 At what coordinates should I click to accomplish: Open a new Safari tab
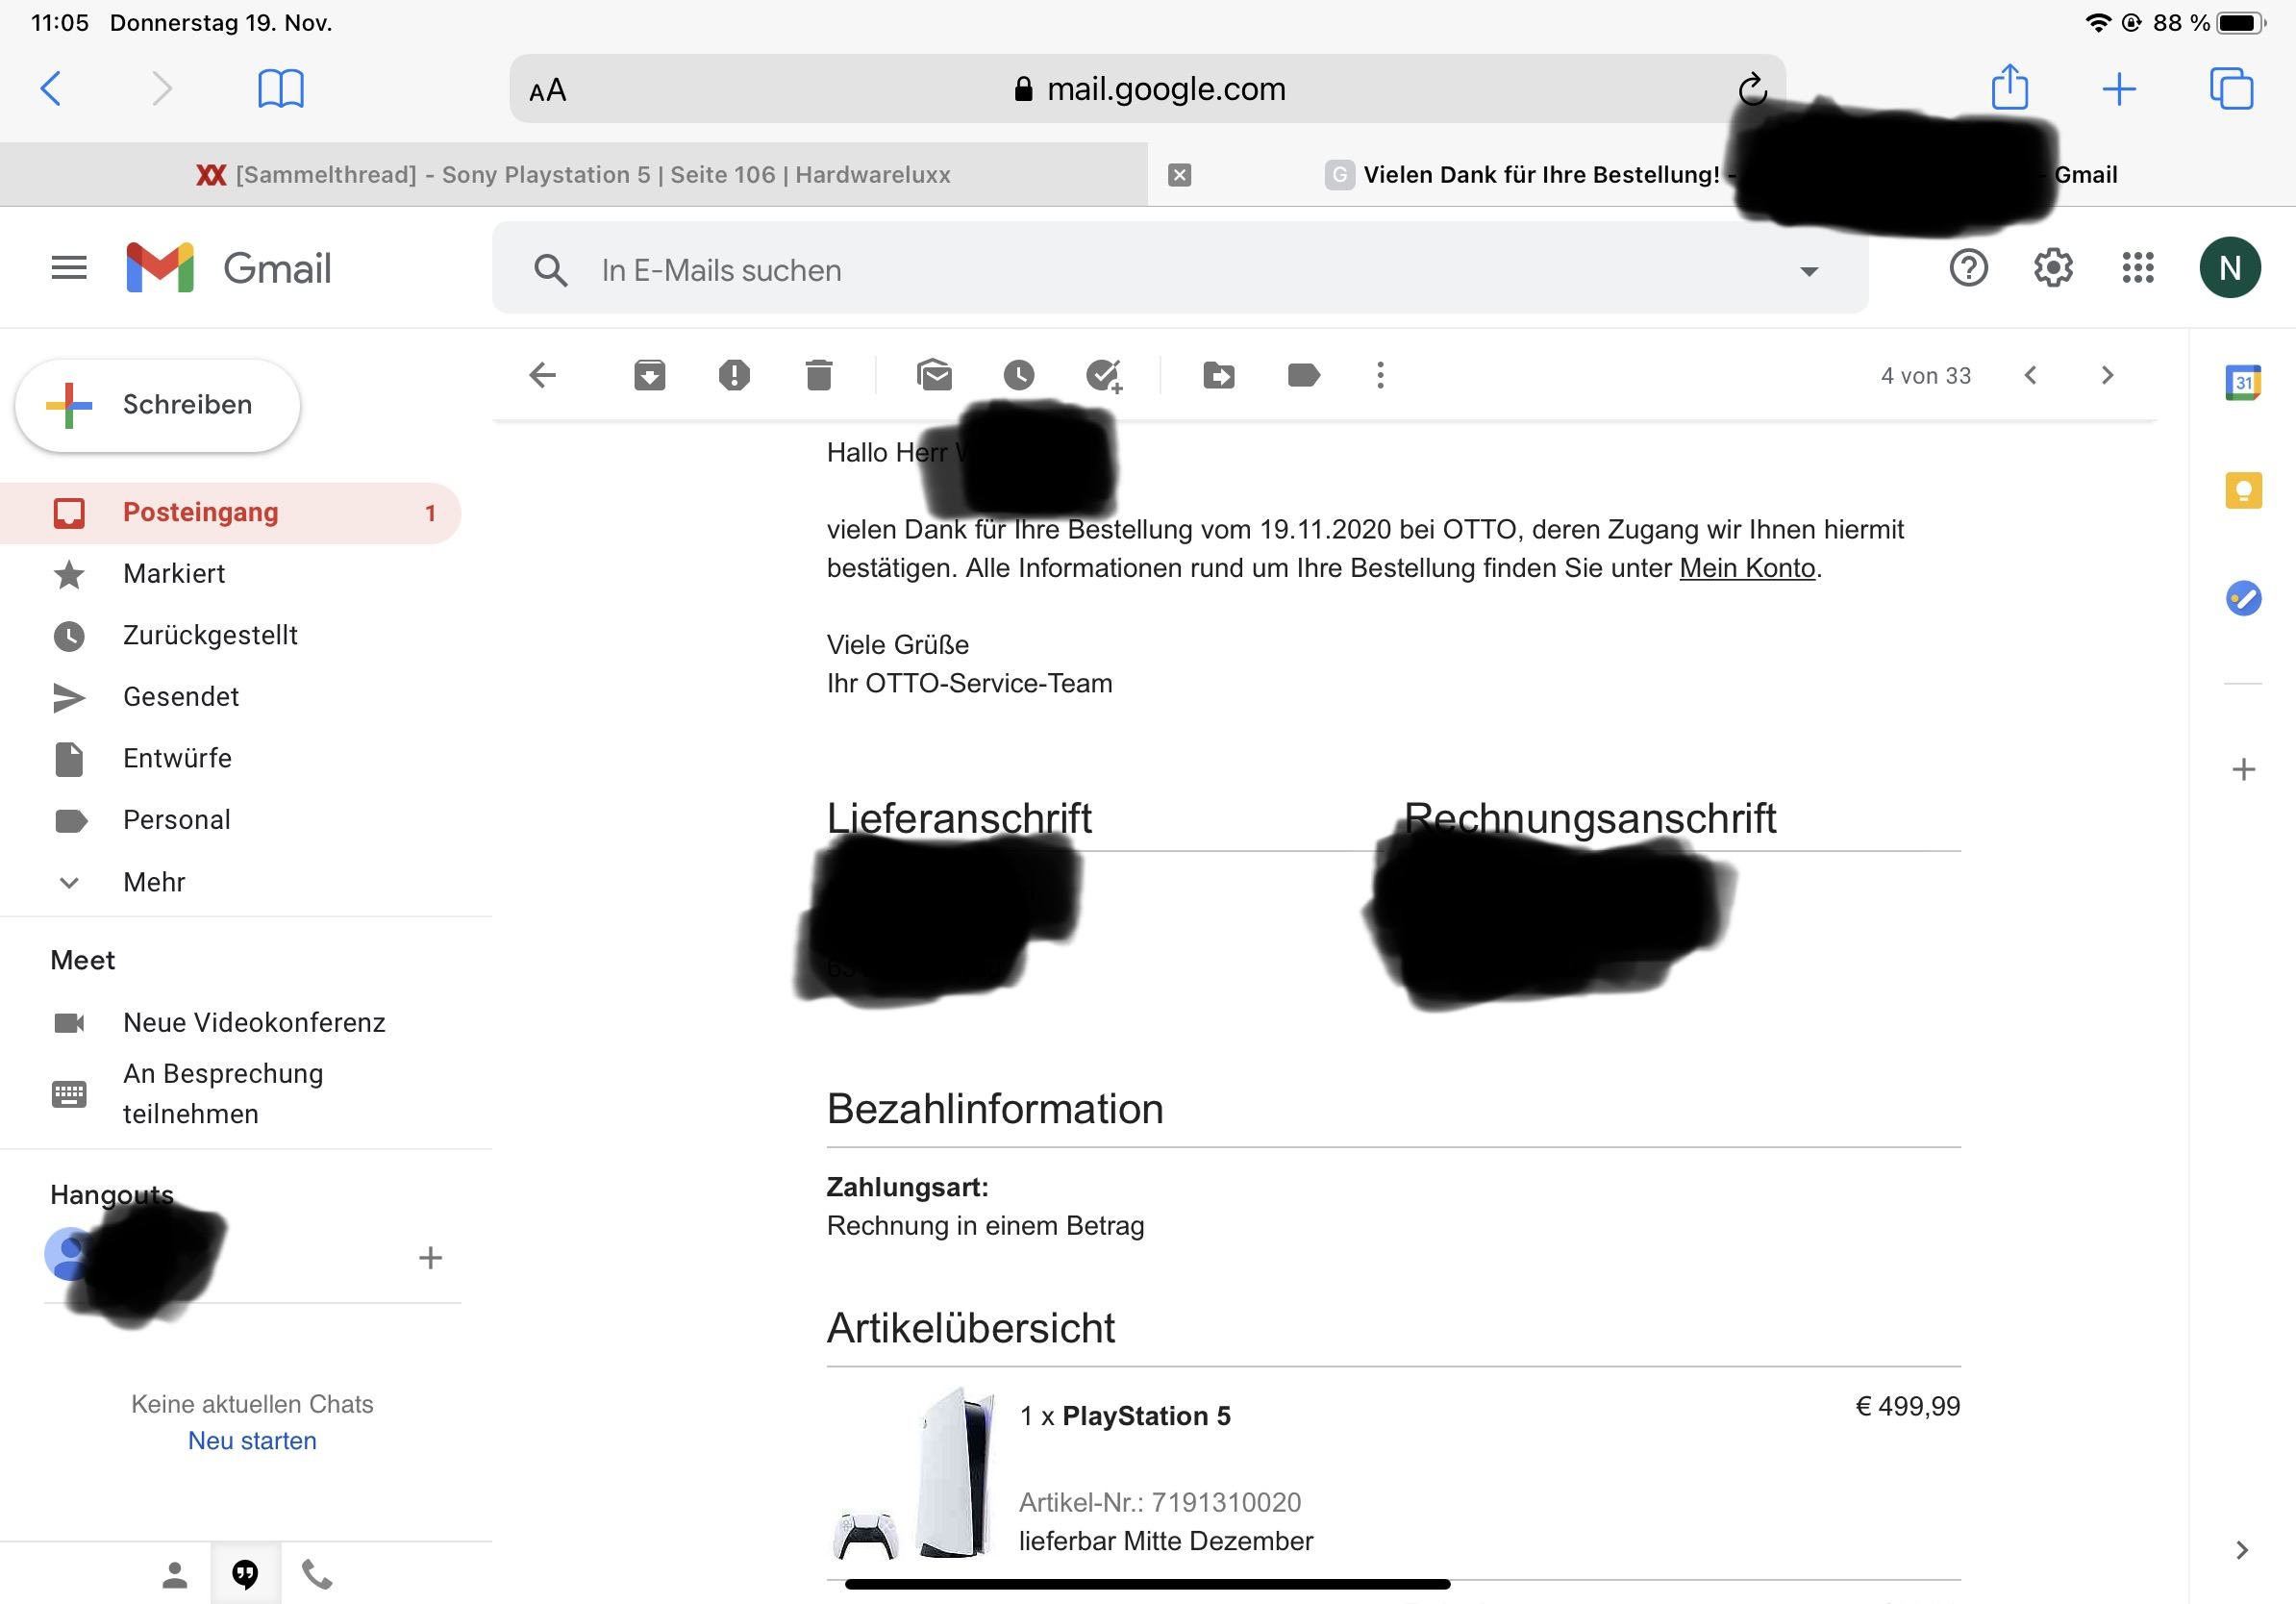[x=2119, y=89]
